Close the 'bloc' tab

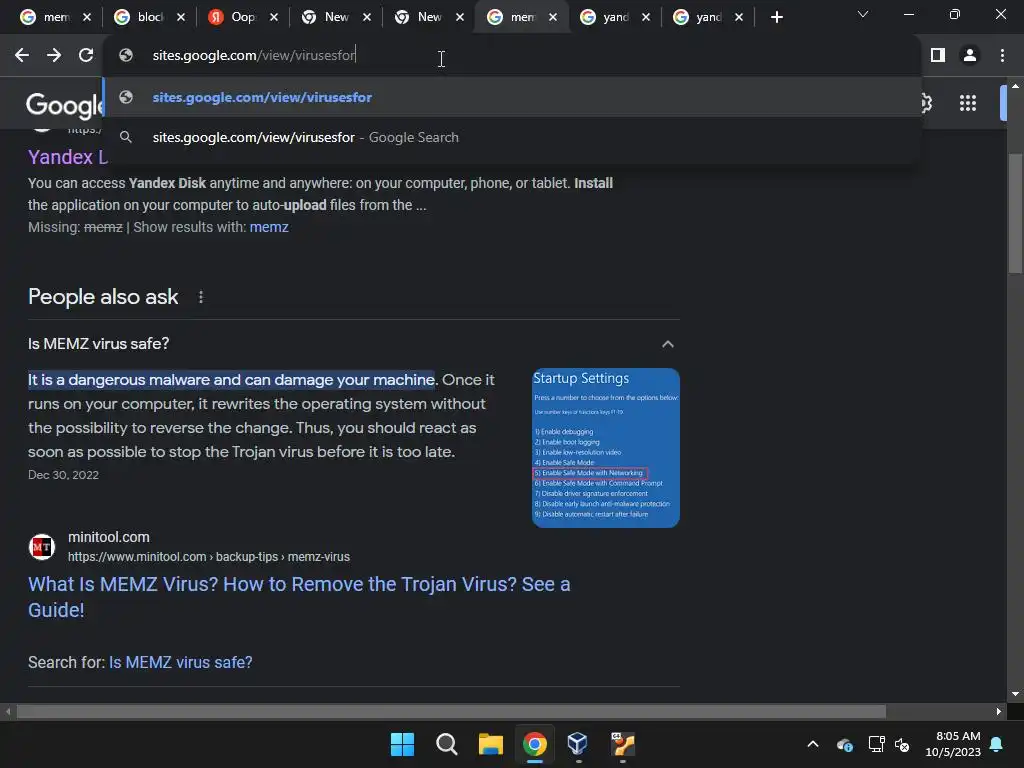[x=181, y=18]
